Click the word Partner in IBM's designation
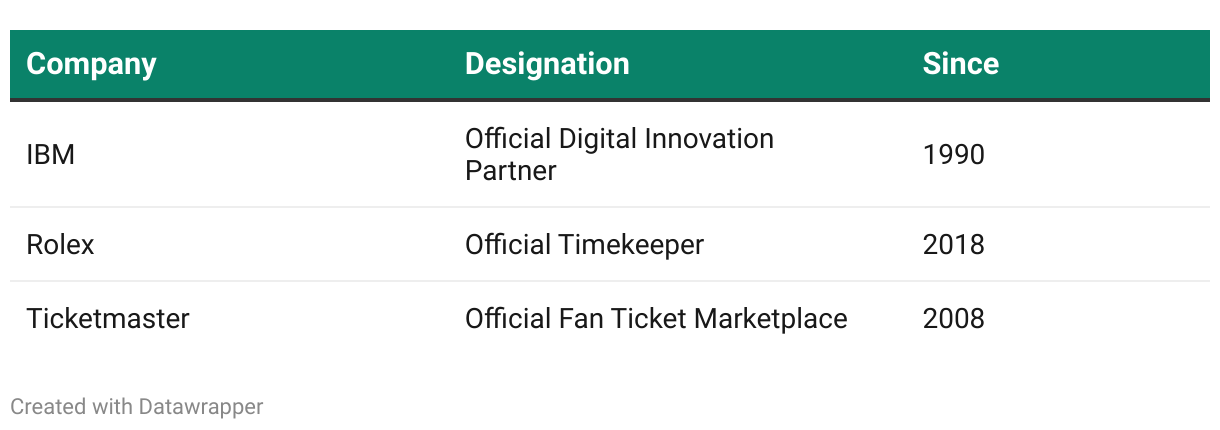This screenshot has height=430, width=1220. tap(510, 171)
